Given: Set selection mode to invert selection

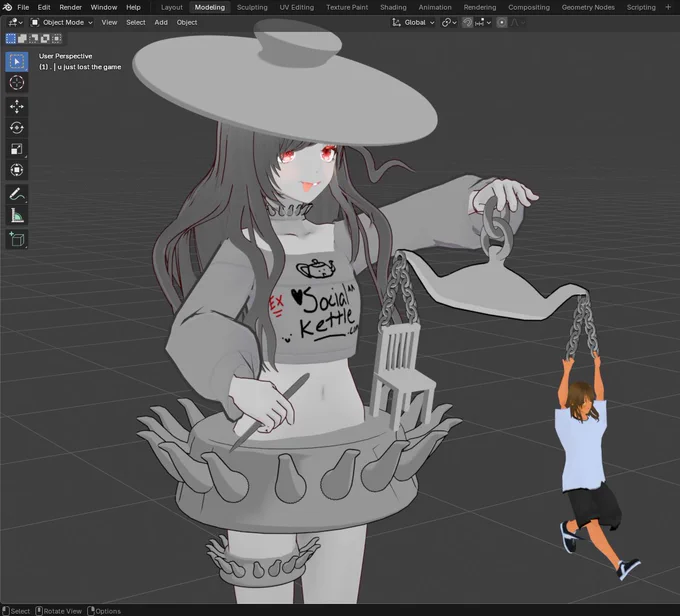Looking at the screenshot, I should [x=45, y=39].
